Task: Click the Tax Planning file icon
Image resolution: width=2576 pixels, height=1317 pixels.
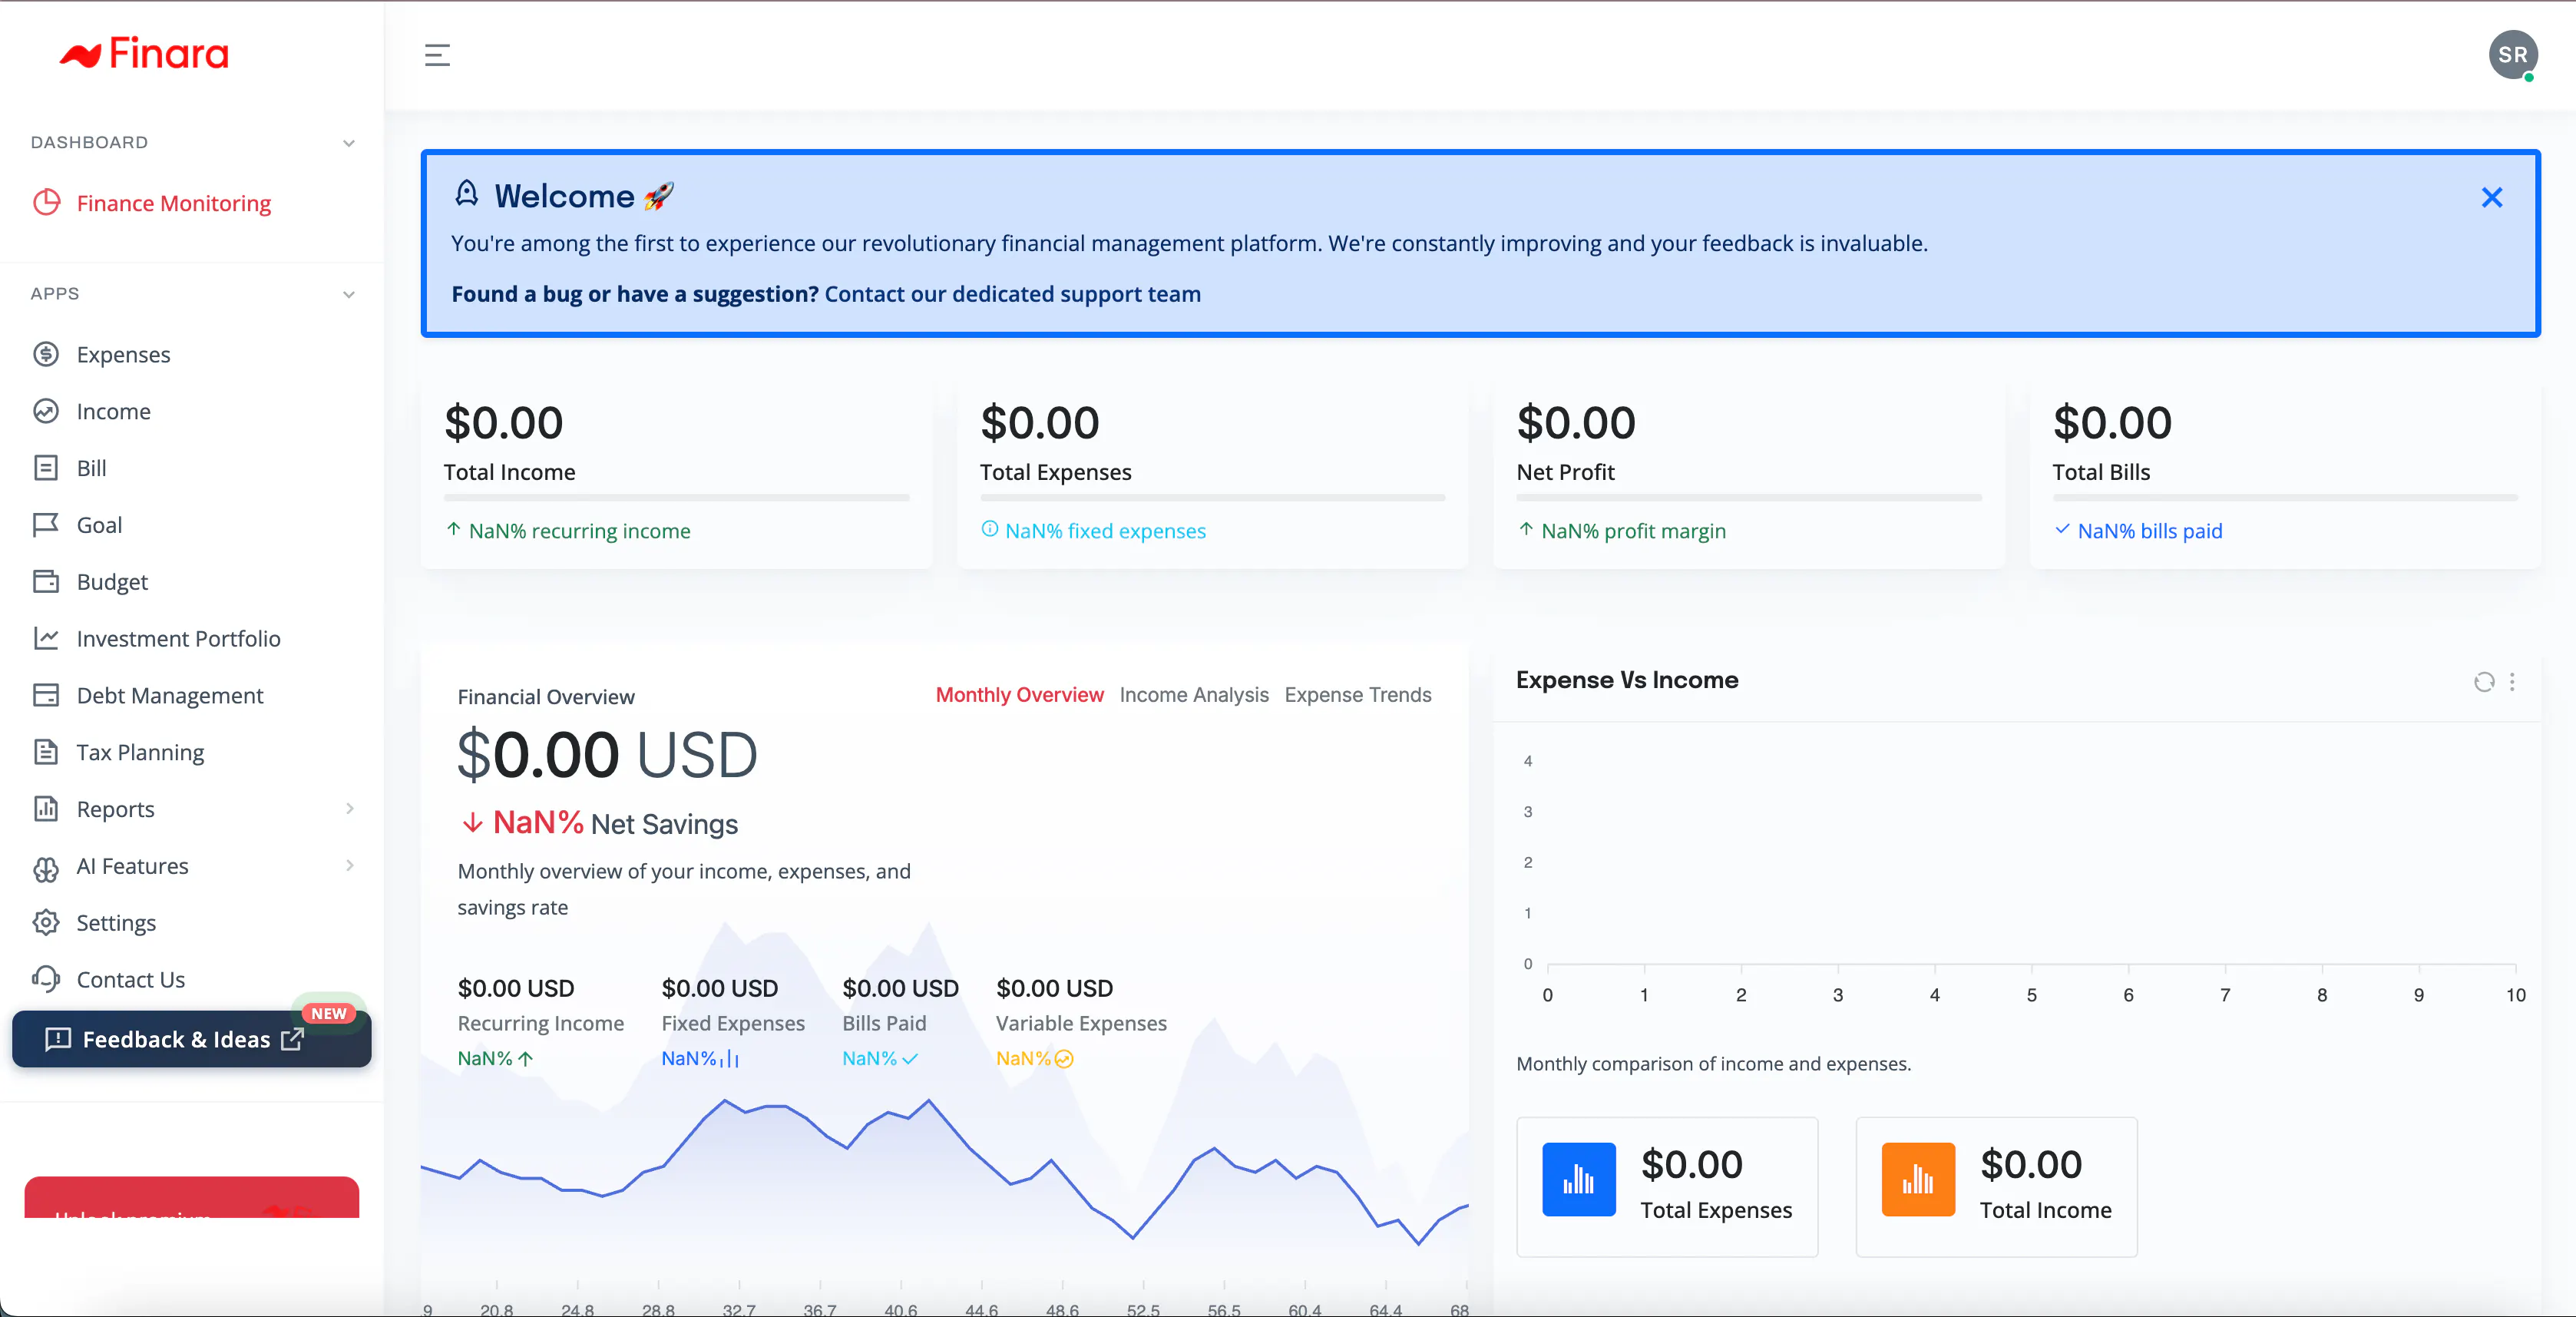Action: coord(46,752)
